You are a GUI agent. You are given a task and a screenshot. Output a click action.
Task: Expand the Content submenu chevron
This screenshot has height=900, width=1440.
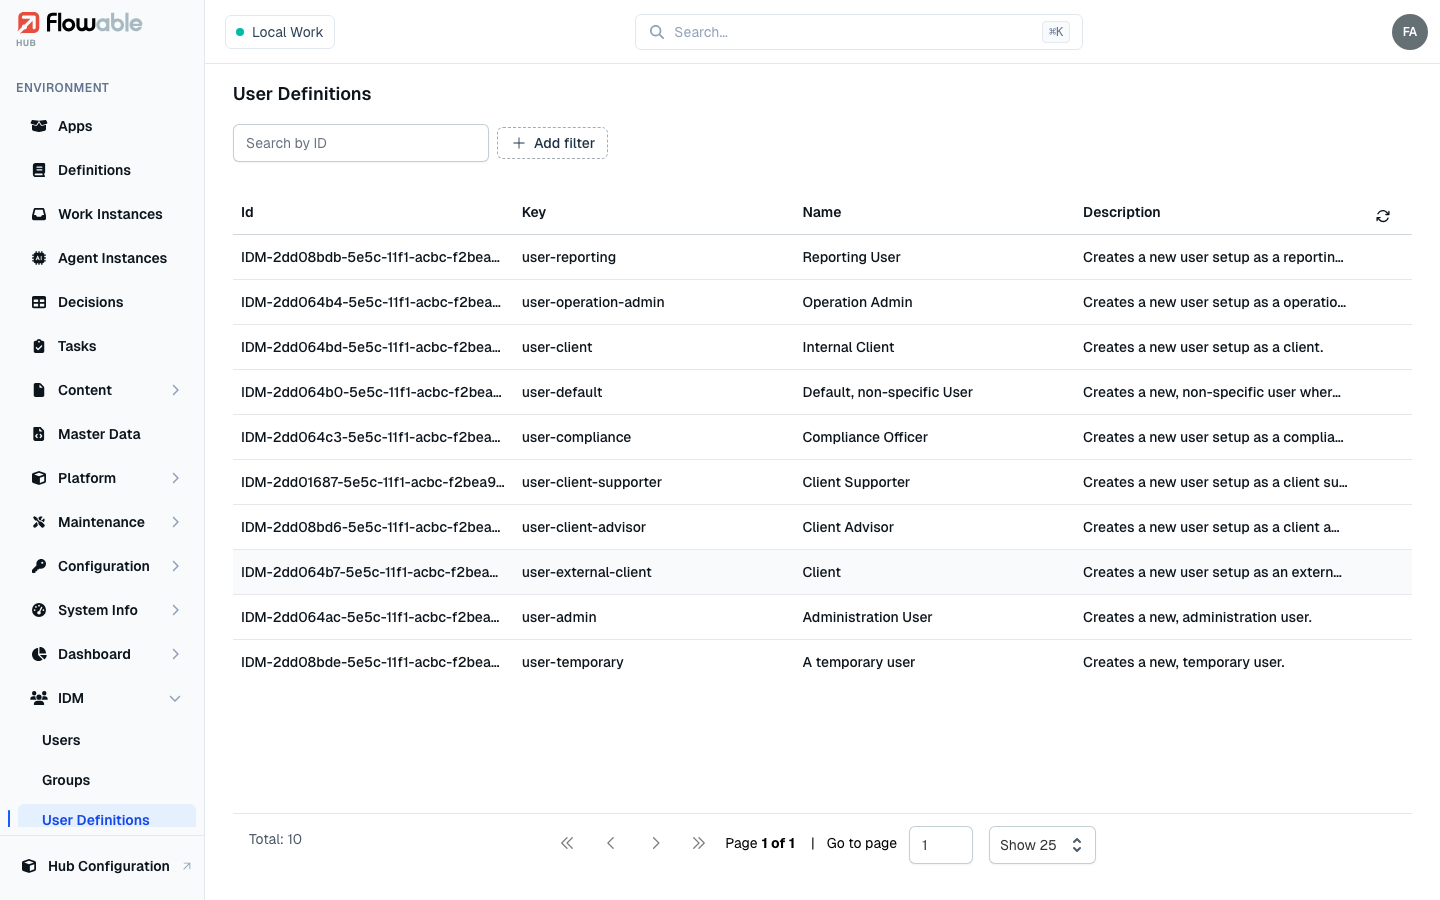click(x=175, y=390)
